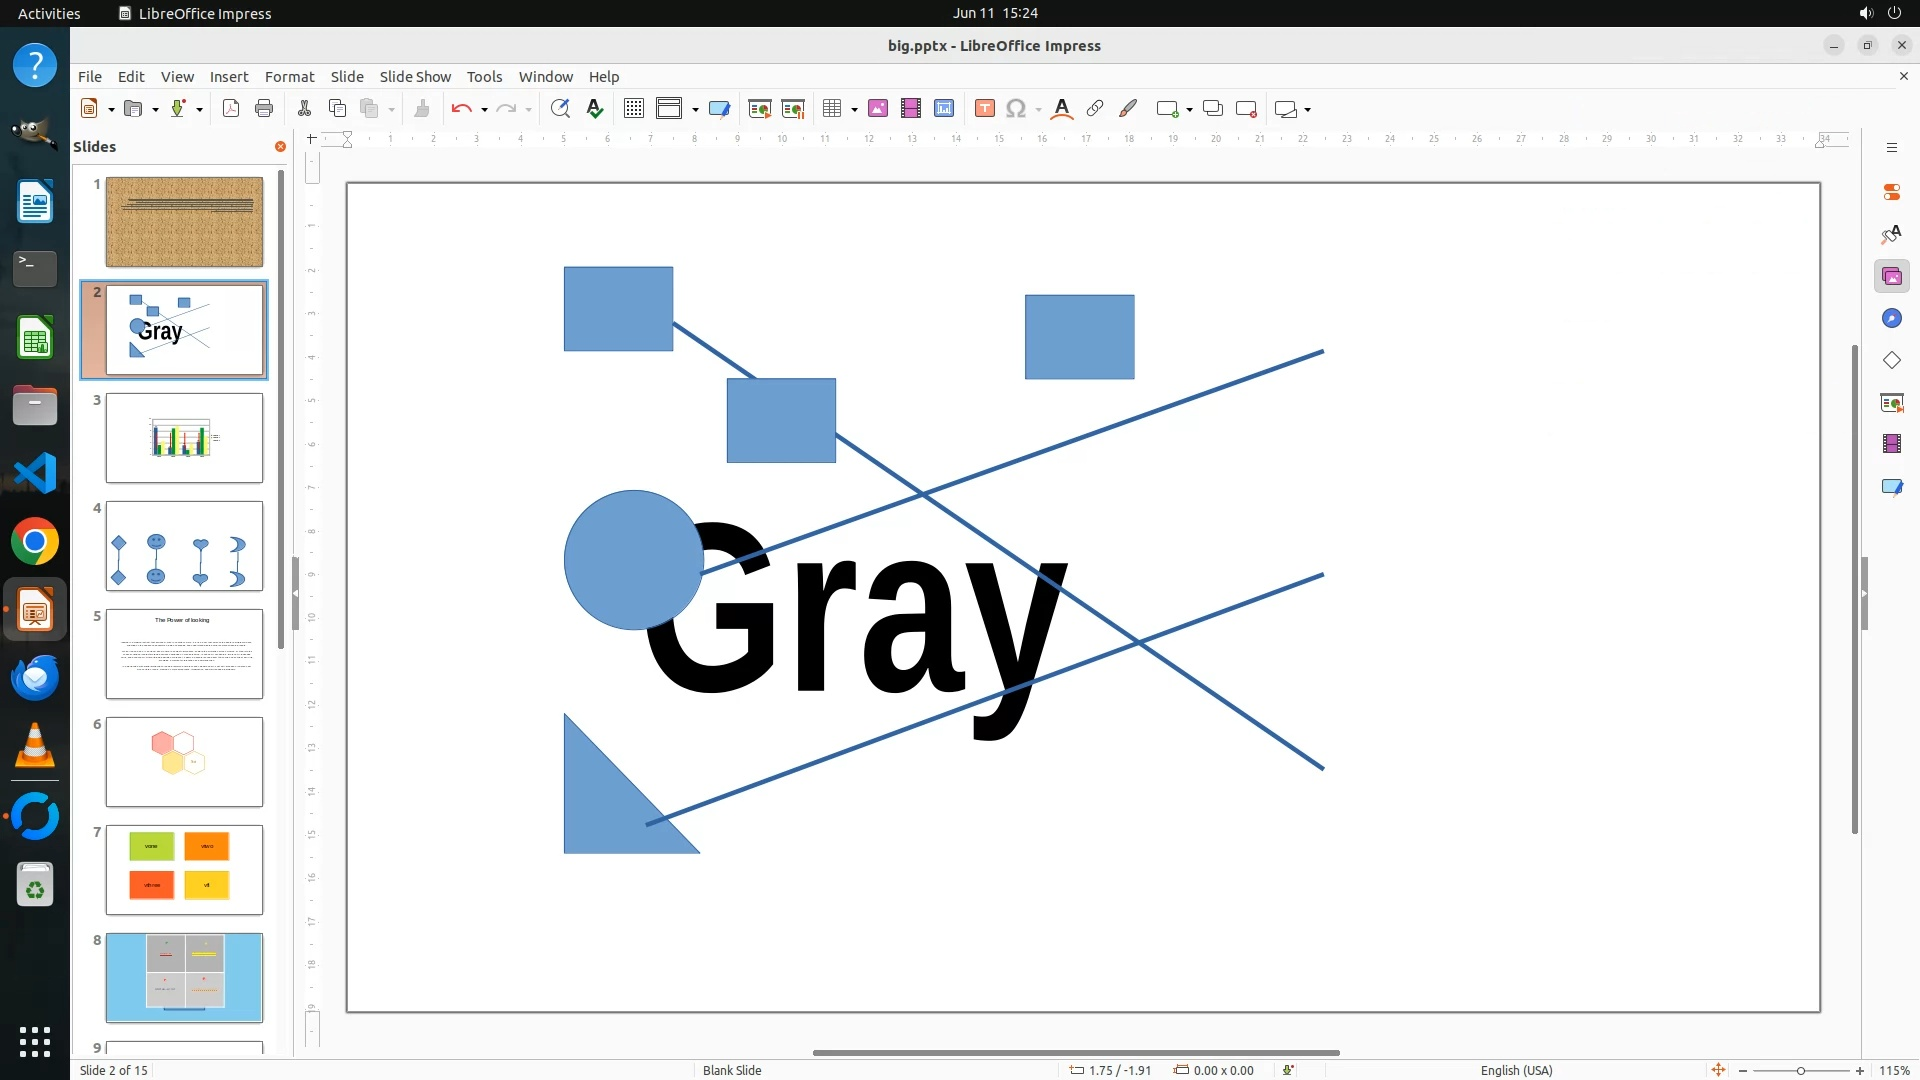
Task: Toggle Display Grid in the toolbar
Action: pos(633,109)
